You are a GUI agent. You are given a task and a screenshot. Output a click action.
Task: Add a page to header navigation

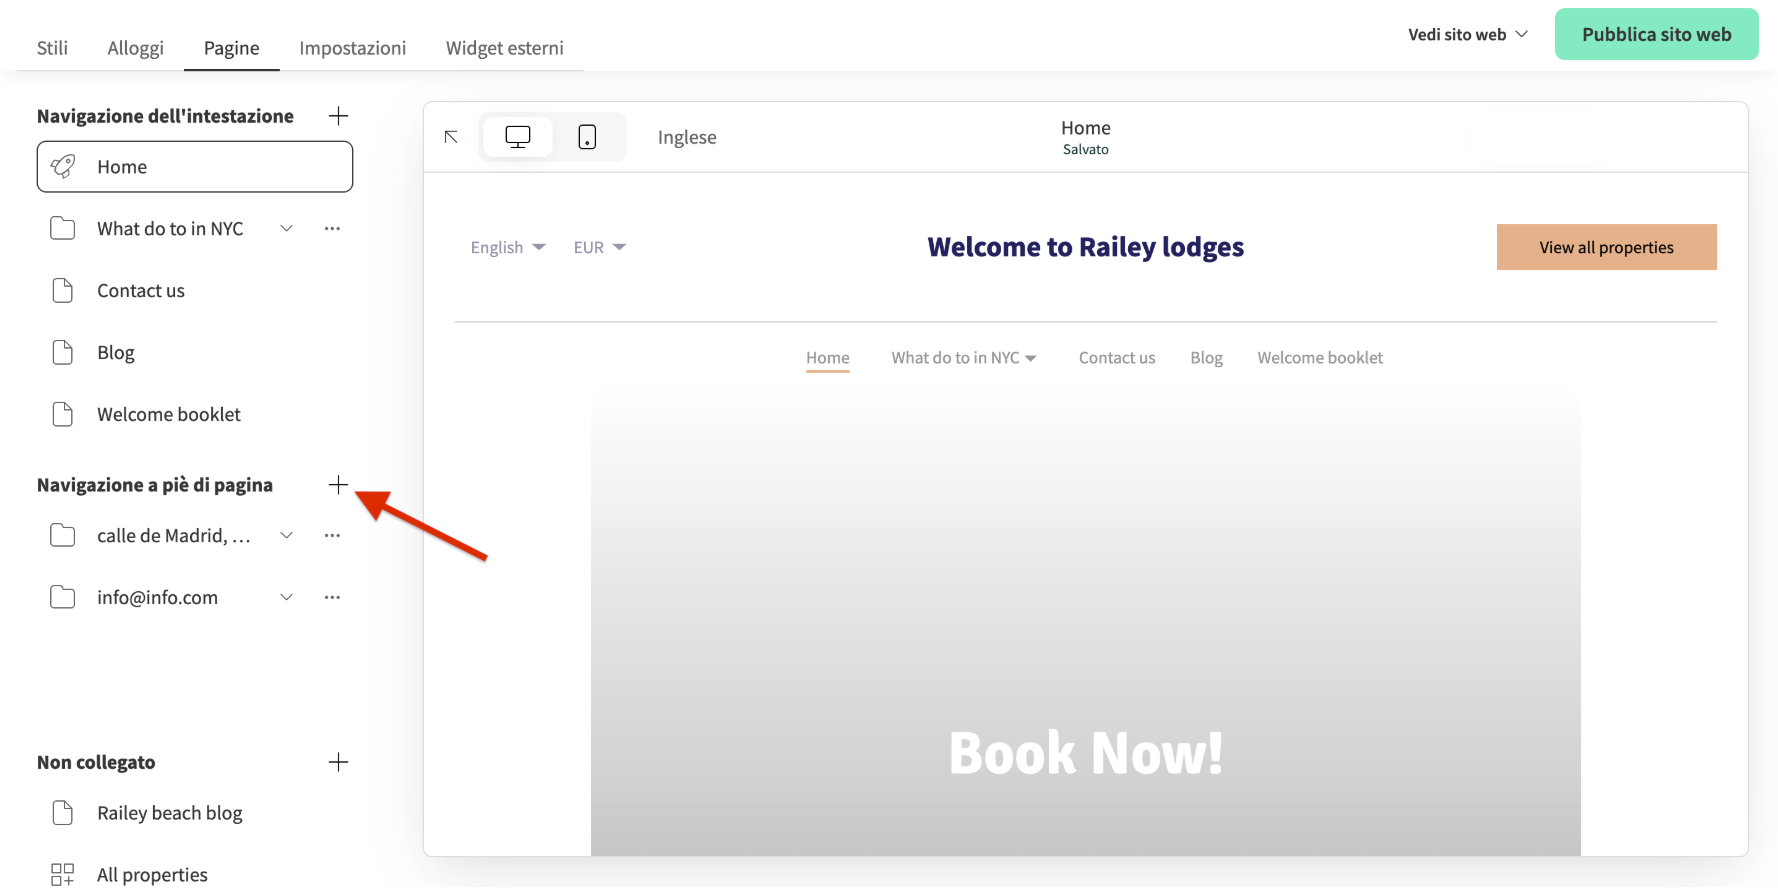pyautogui.click(x=338, y=116)
